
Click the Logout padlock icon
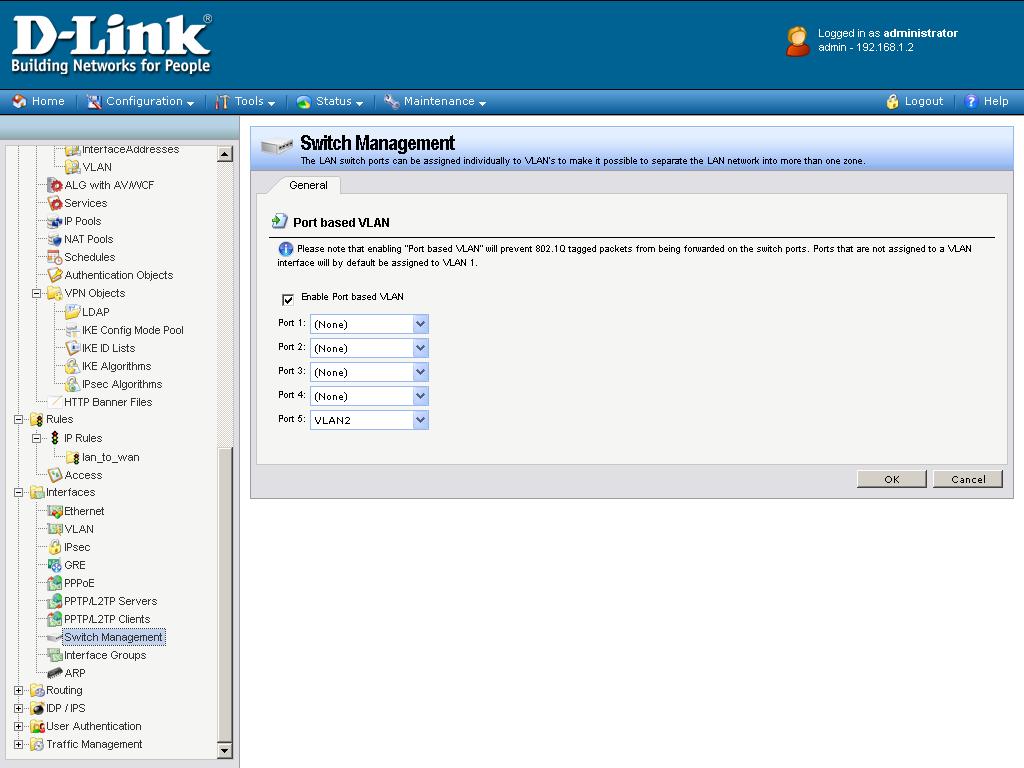pos(893,101)
